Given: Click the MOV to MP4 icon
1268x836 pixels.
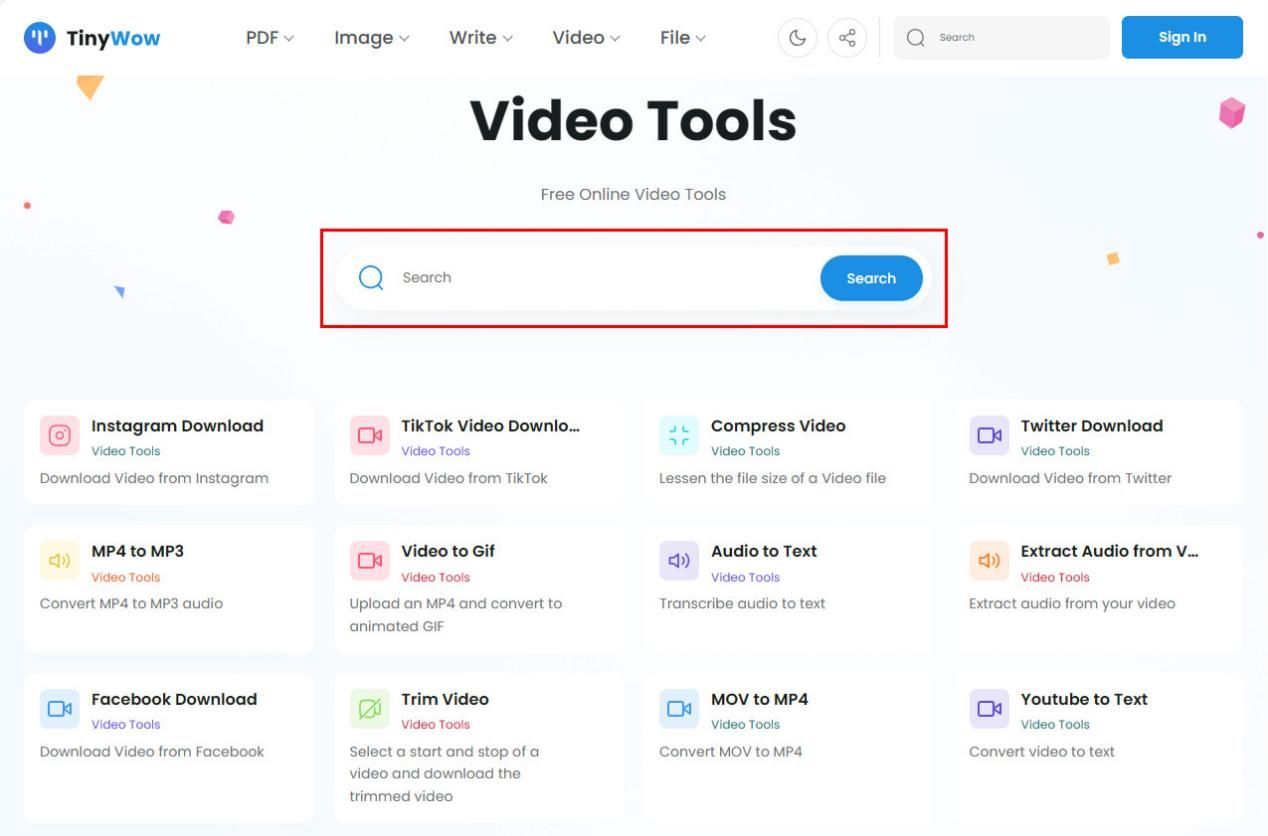Looking at the screenshot, I should point(679,709).
